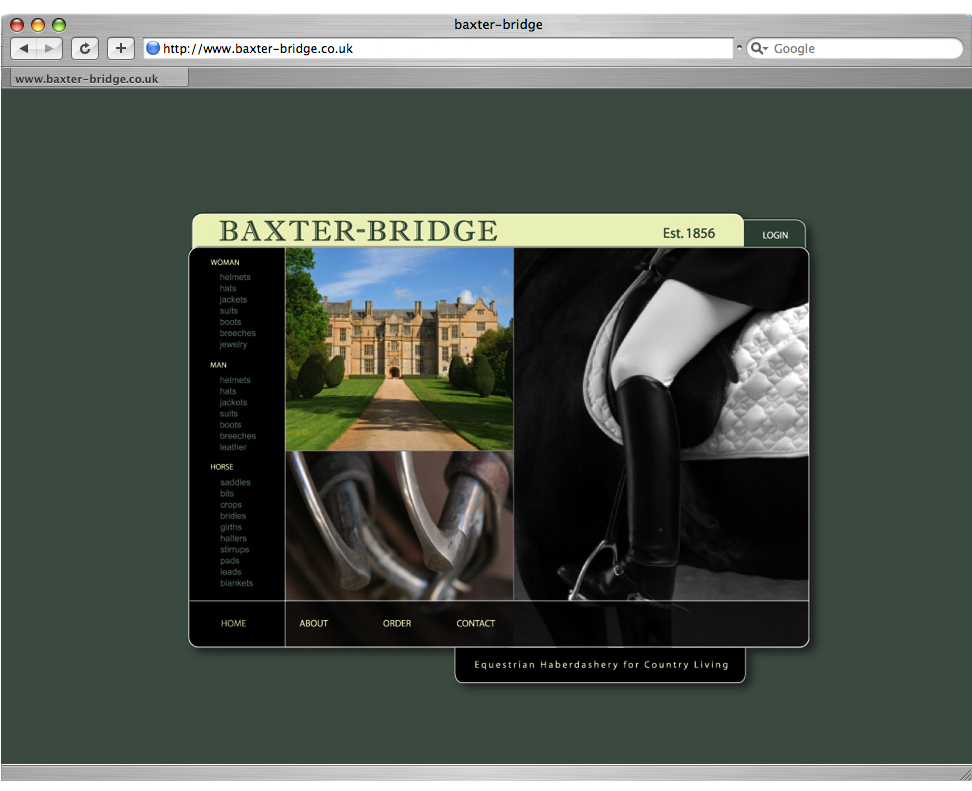Image resolution: width=972 pixels, height=791 pixels.
Task: Click the ORDER navigation link
Action: 396,623
